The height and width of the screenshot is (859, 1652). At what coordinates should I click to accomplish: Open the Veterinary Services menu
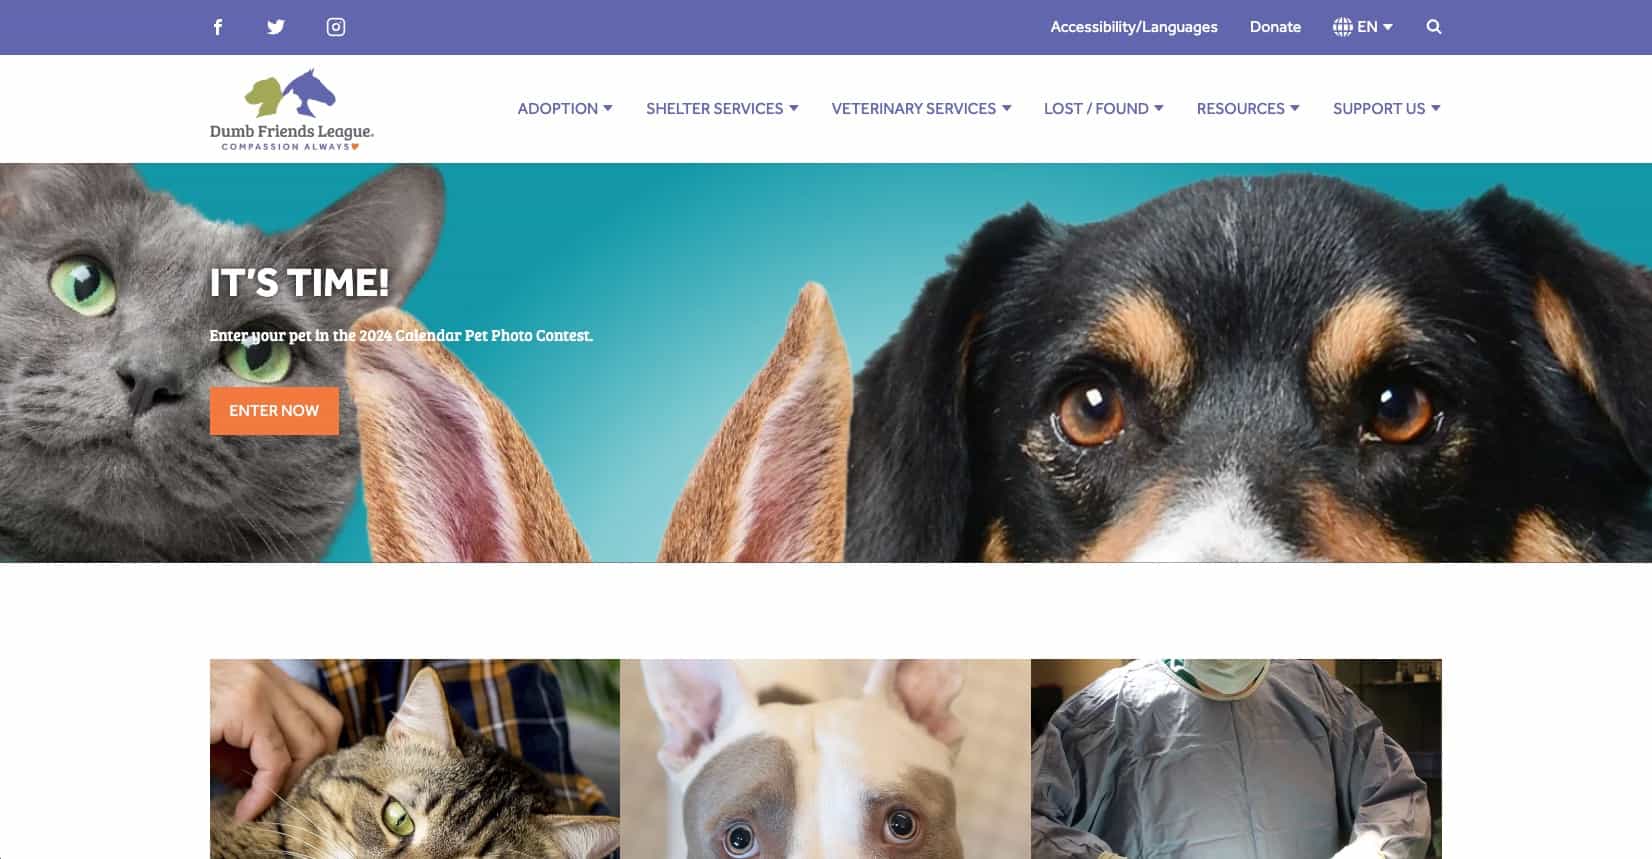coord(921,108)
